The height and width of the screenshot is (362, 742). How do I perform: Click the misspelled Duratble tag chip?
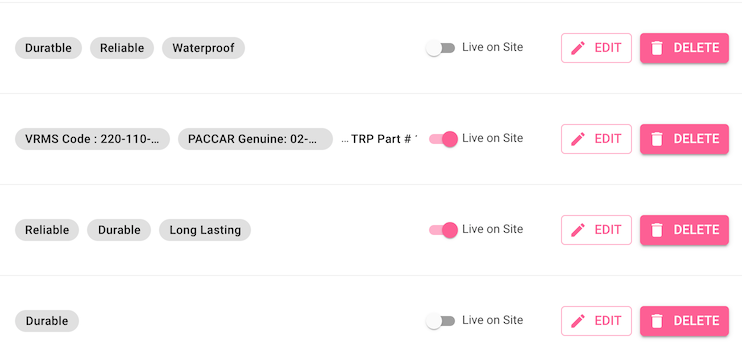click(x=48, y=48)
